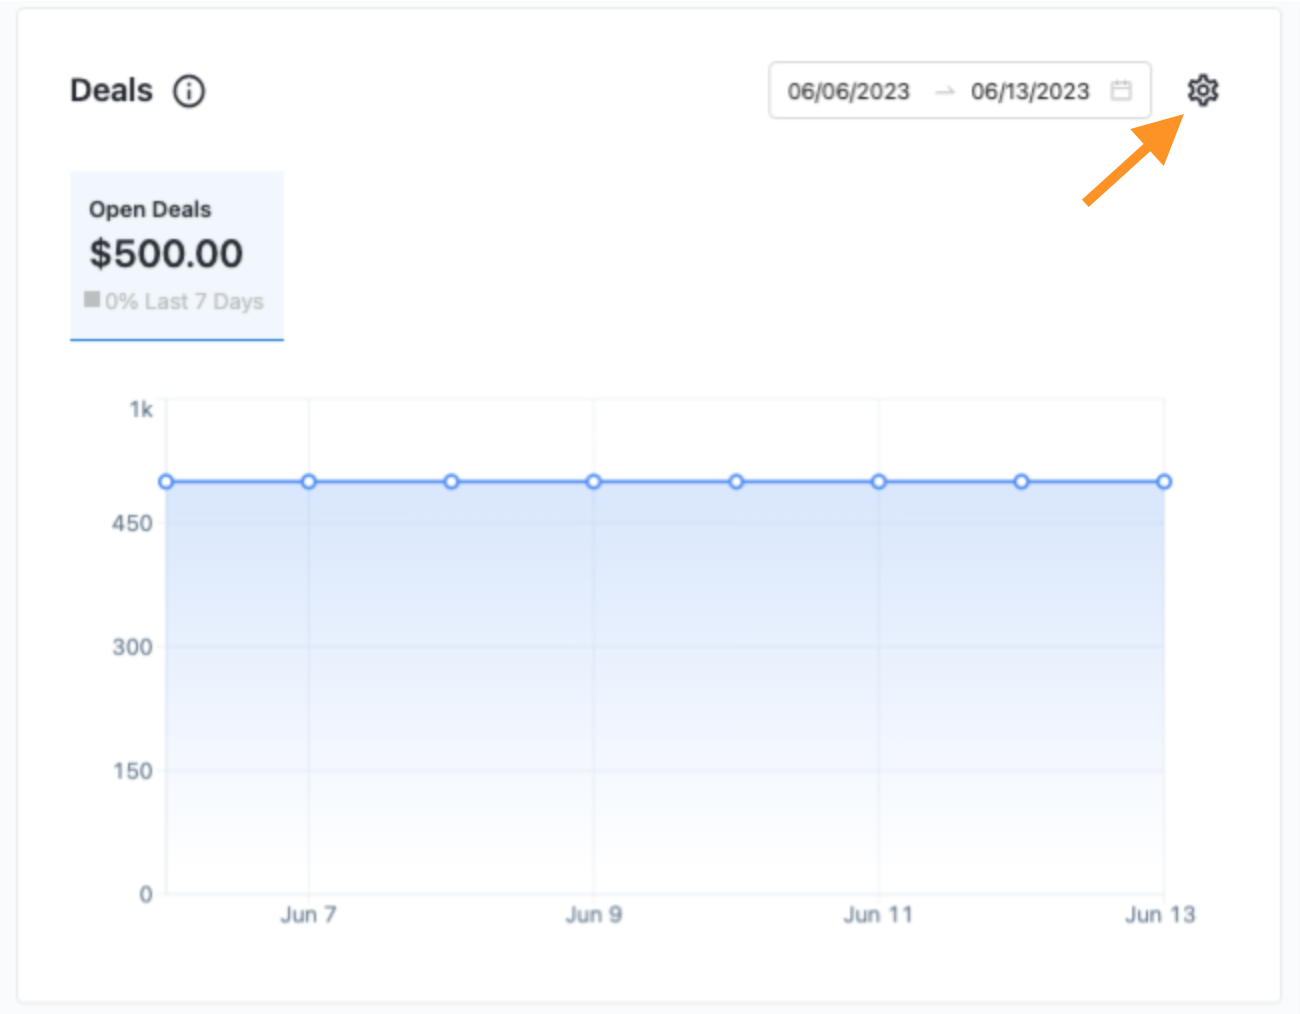Switch to the Open Deals tab
This screenshot has width=1300, height=1014.
click(176, 254)
